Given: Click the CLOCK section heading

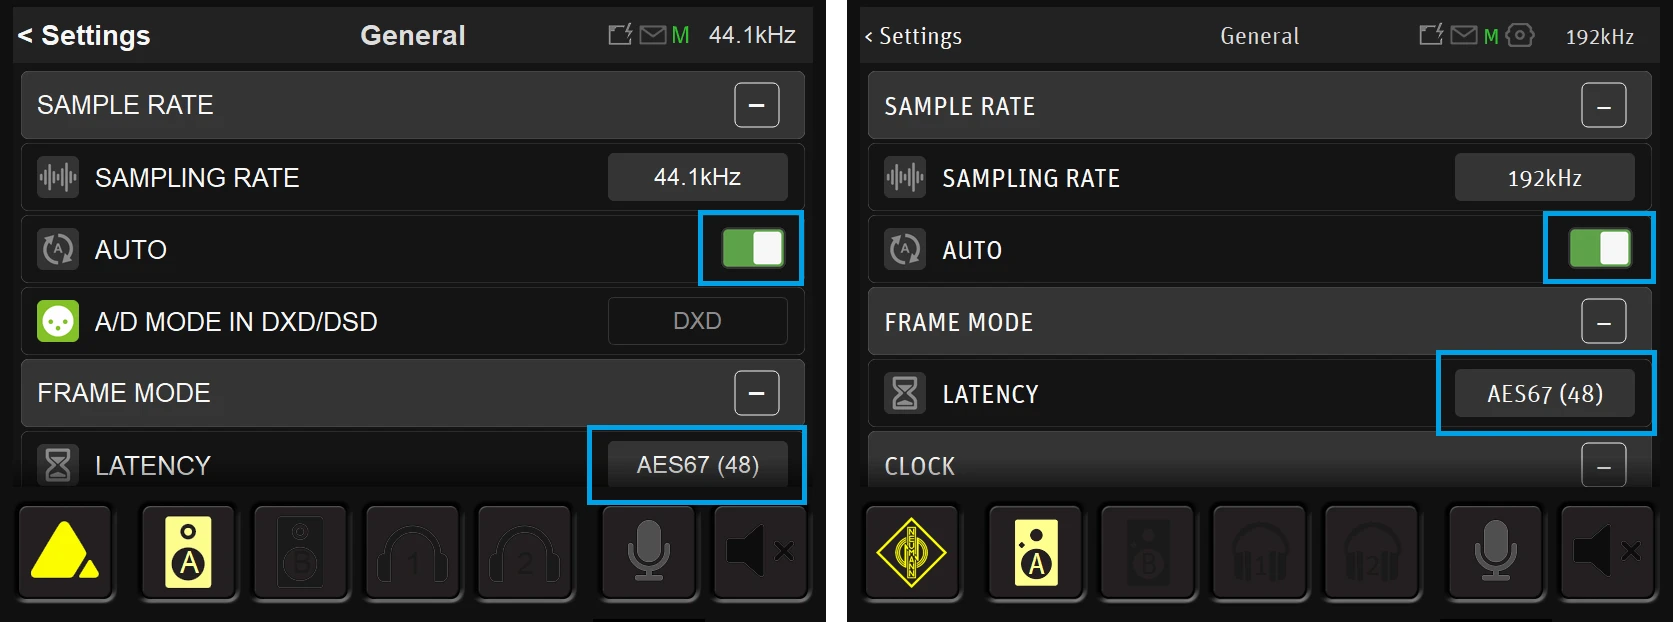Looking at the screenshot, I should [x=920, y=466].
